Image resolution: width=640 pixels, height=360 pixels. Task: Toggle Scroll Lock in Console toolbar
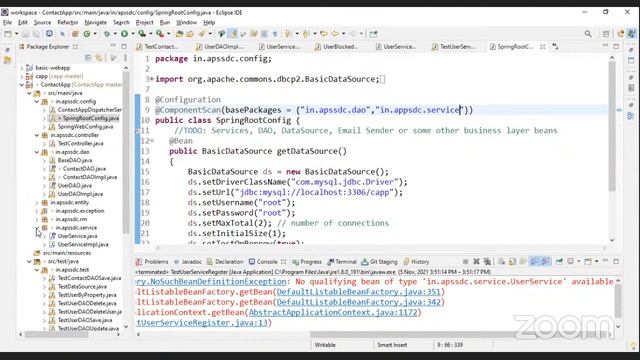coord(512,262)
